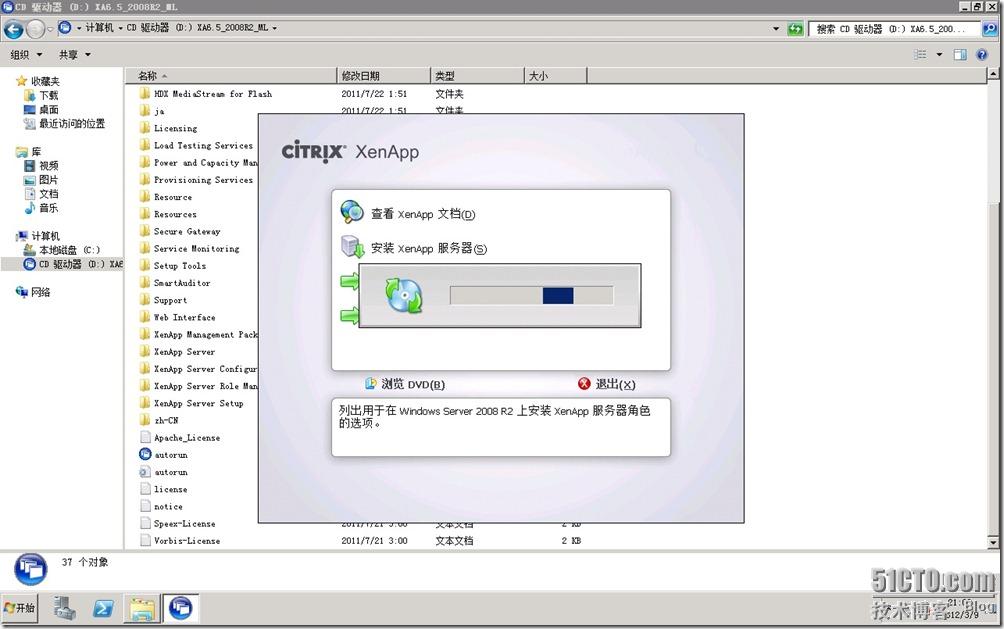
Task: Click the address bar path XA6.5_2008R2_ML
Action: coord(232,28)
